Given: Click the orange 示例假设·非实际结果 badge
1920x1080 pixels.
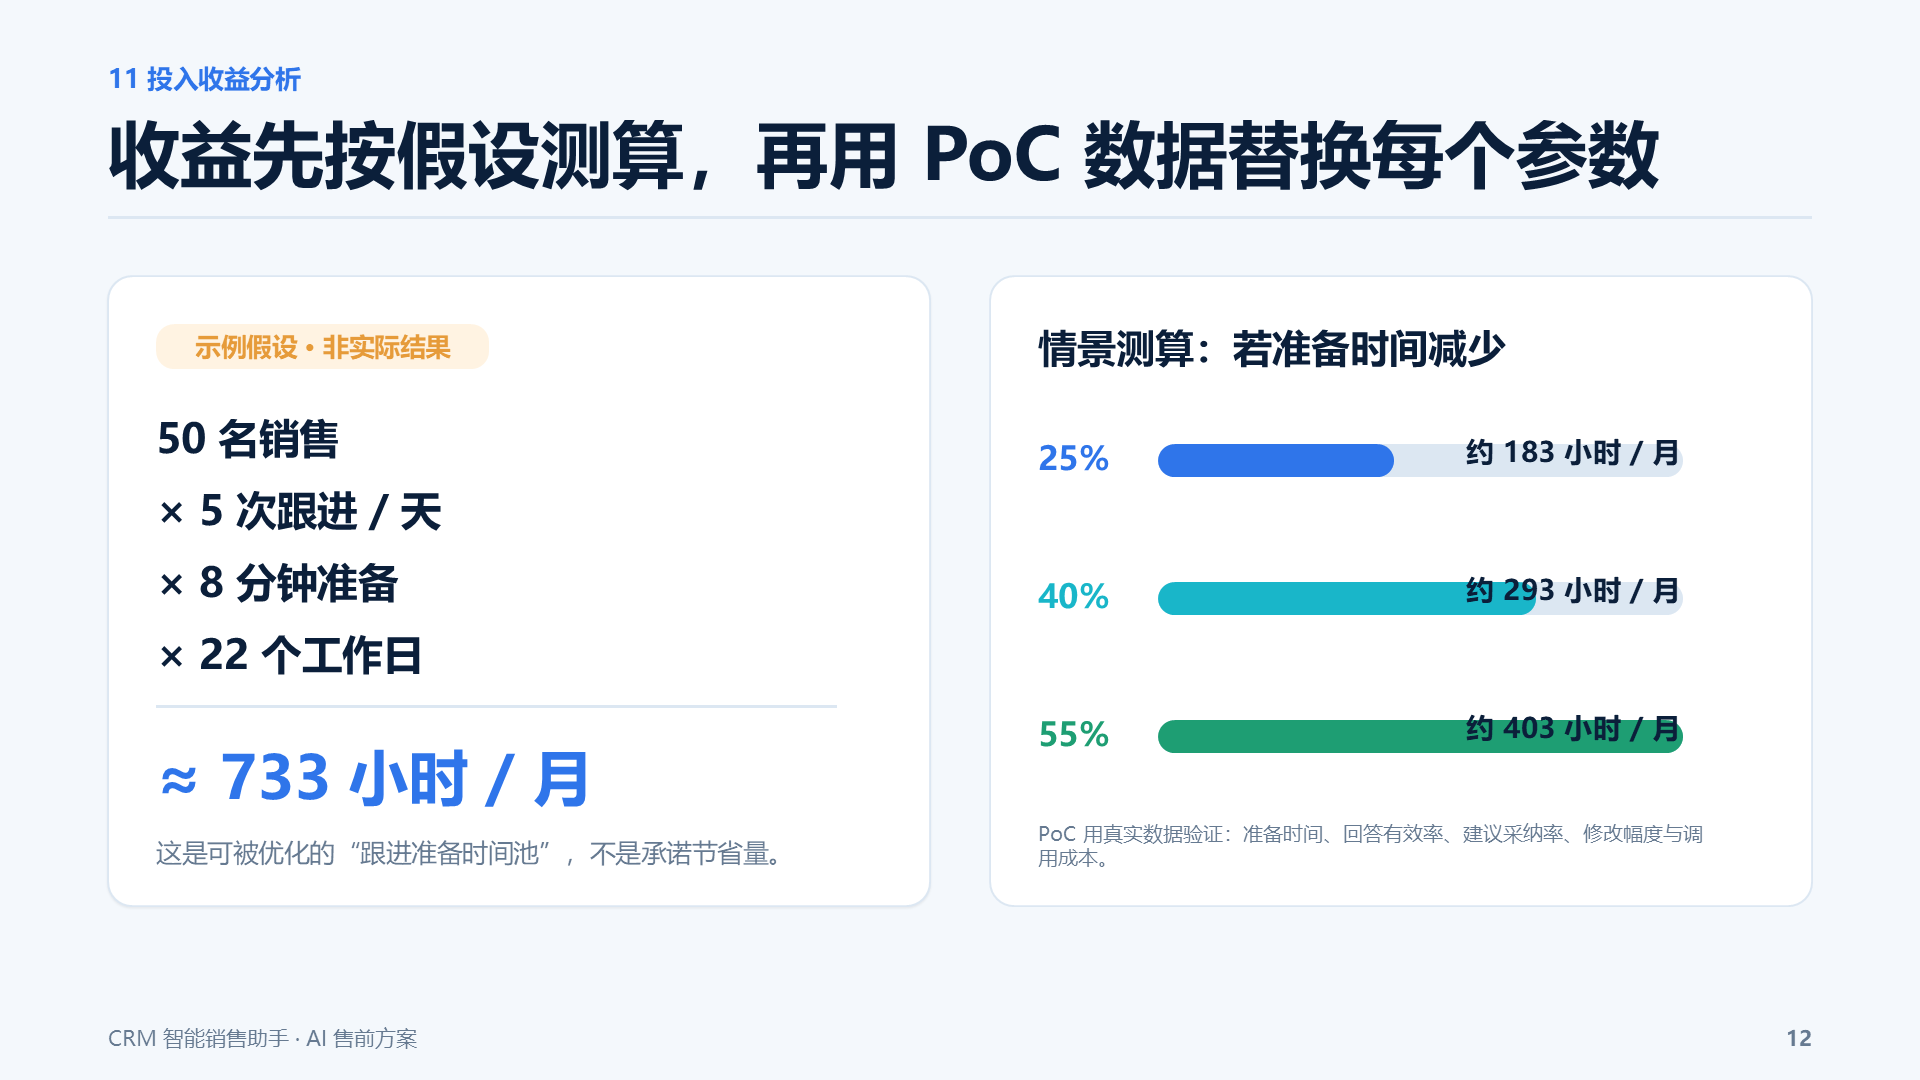Looking at the screenshot, I should pos(322,347).
